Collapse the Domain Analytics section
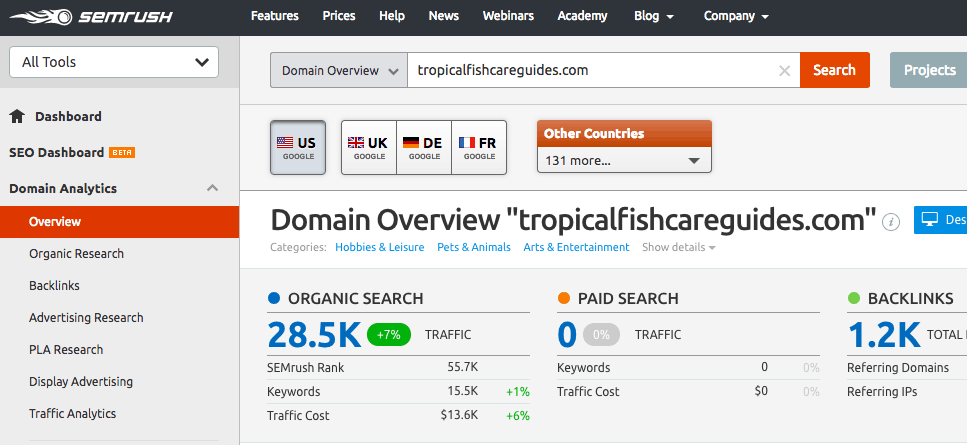 pos(213,188)
